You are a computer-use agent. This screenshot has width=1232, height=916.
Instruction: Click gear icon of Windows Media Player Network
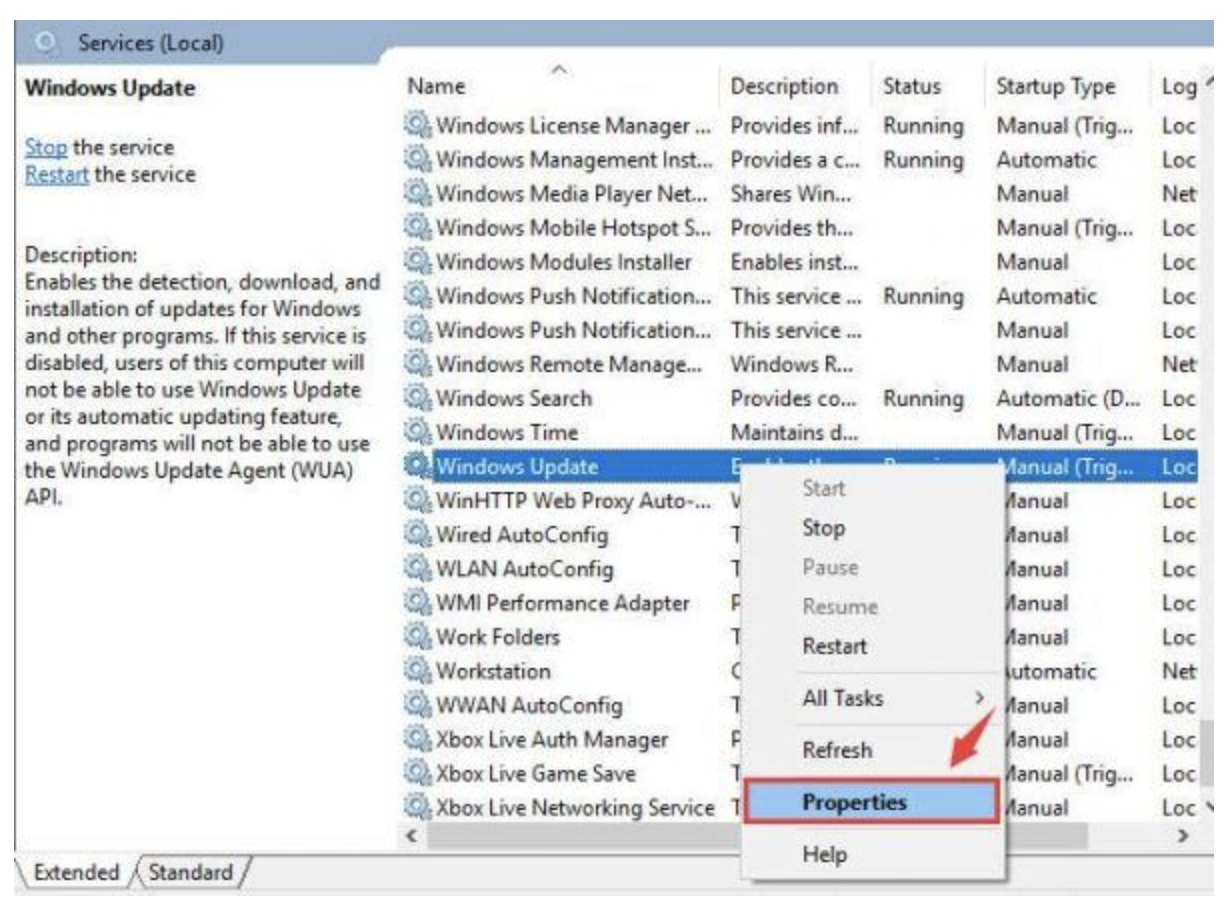[416, 194]
